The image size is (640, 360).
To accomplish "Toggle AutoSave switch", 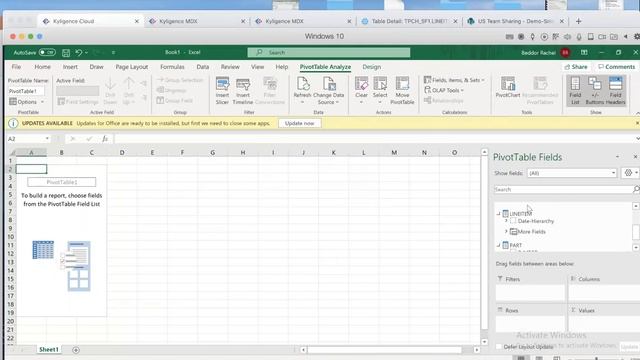I will 47,53.
